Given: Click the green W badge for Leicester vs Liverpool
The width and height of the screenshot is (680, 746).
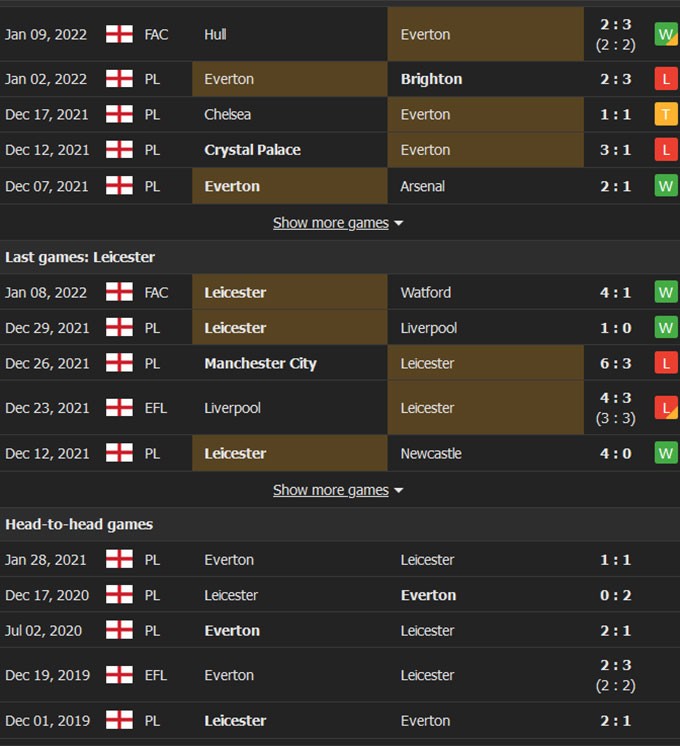Looking at the screenshot, I should [666, 328].
